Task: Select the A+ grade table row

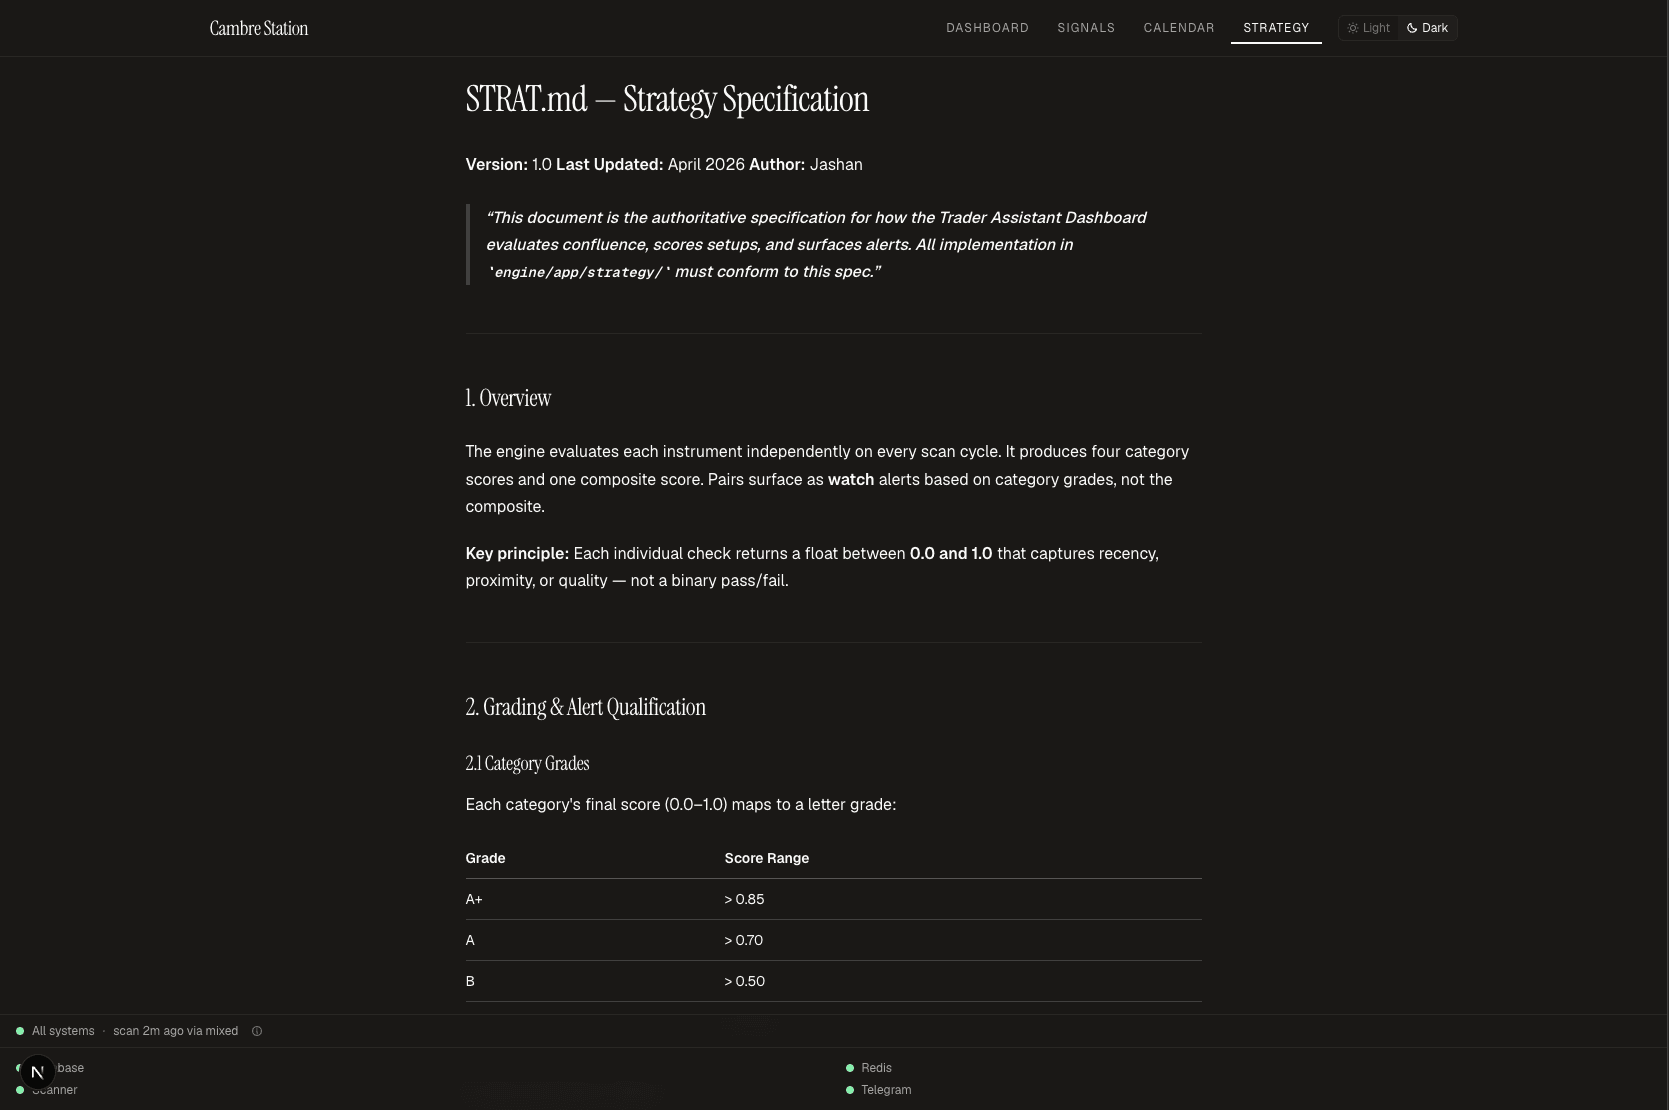Action: coord(833,899)
